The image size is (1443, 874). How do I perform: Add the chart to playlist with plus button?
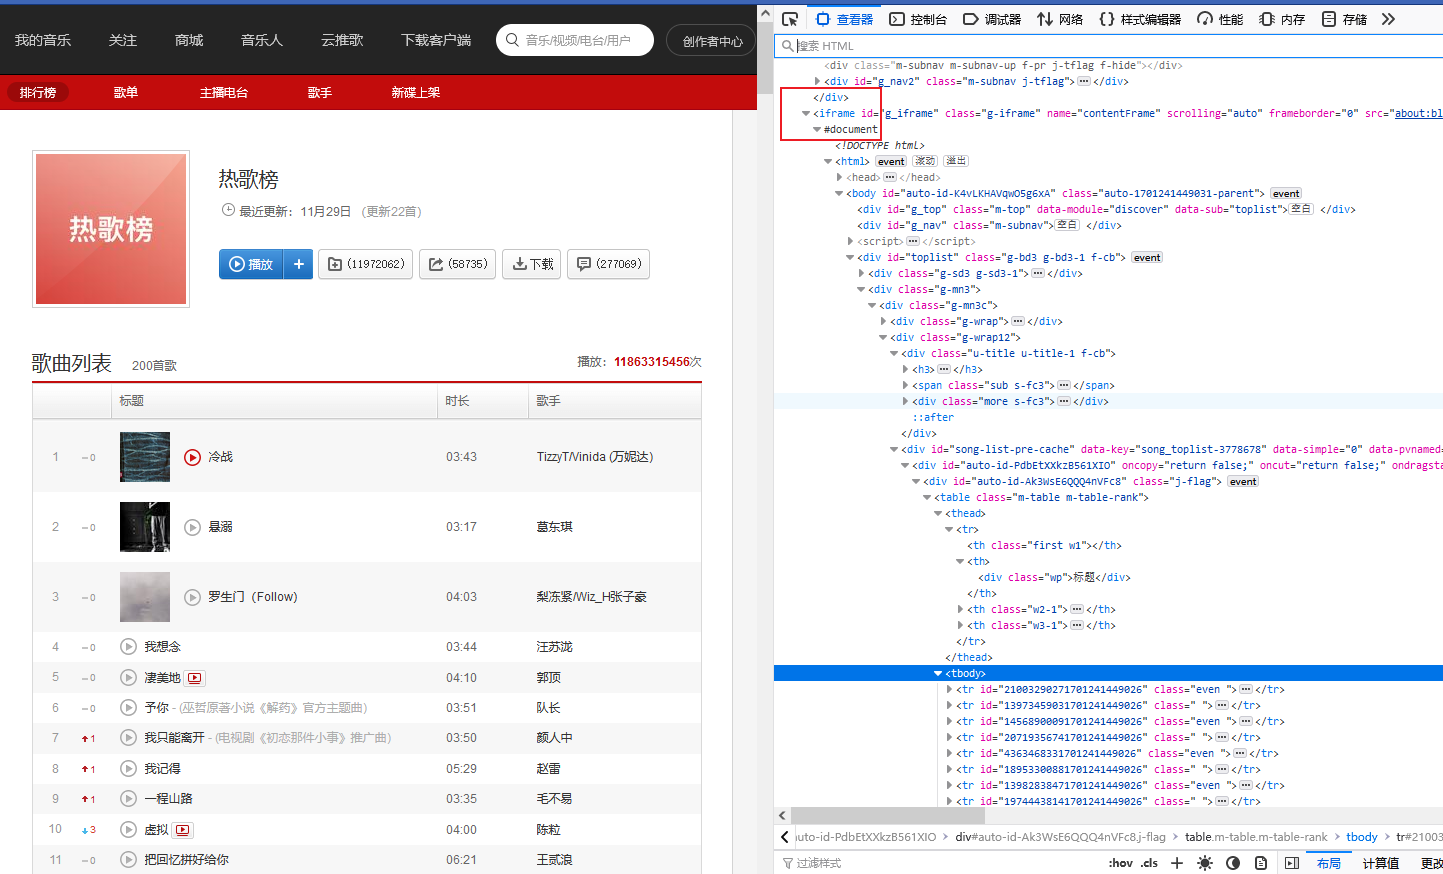pos(299,264)
